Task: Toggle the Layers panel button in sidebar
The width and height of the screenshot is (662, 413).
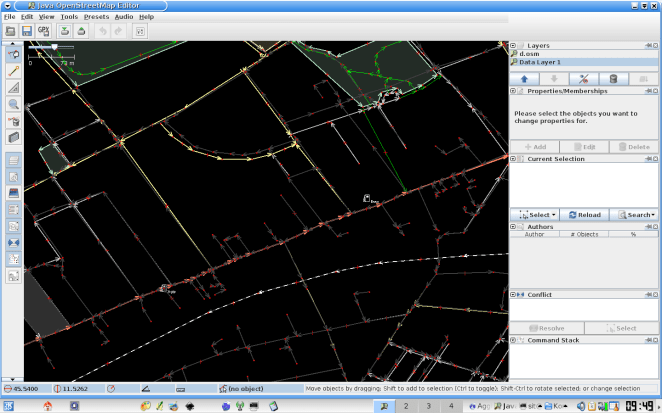Action: click(14, 159)
